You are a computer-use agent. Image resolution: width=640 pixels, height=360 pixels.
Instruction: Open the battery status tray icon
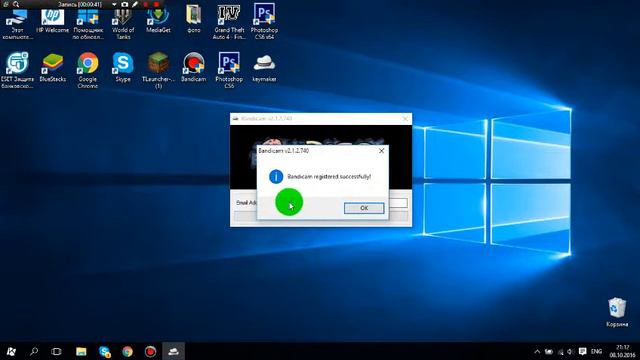click(549, 351)
